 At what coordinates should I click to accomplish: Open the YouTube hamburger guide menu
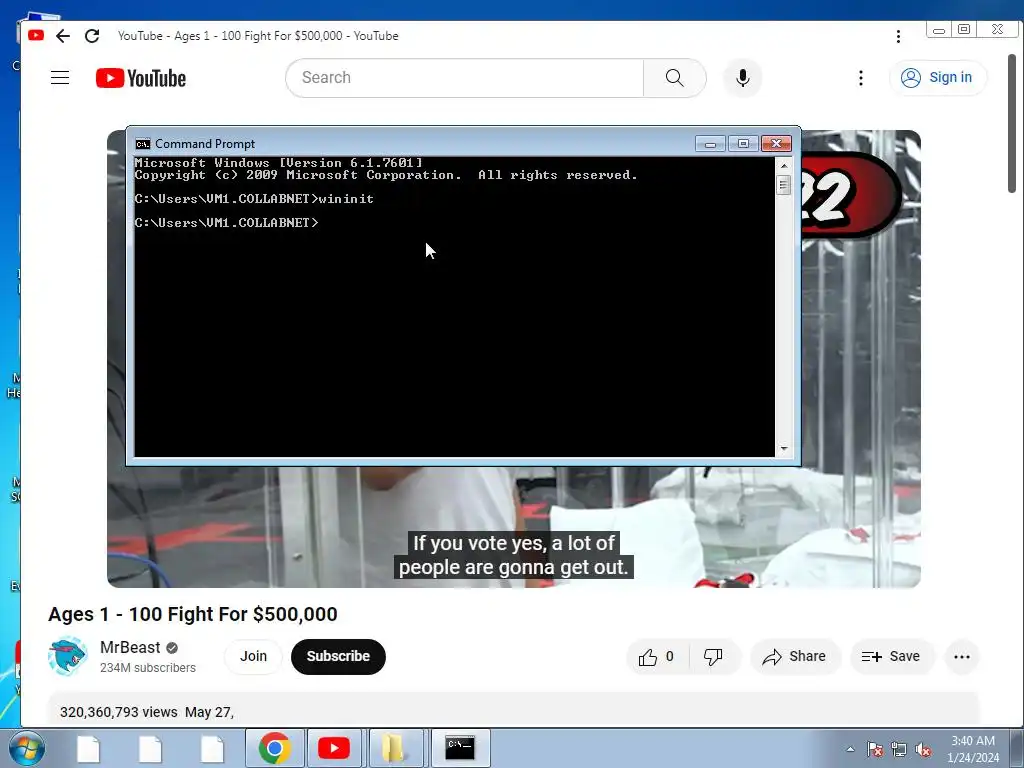pyautogui.click(x=60, y=78)
